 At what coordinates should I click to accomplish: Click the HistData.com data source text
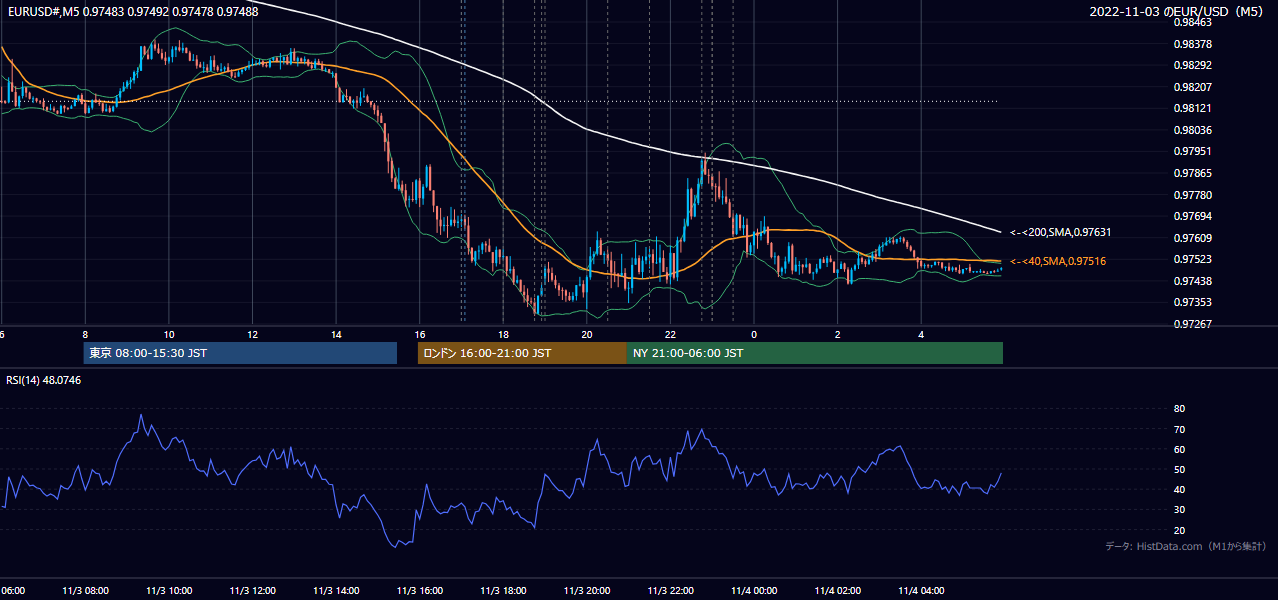pos(1186,546)
